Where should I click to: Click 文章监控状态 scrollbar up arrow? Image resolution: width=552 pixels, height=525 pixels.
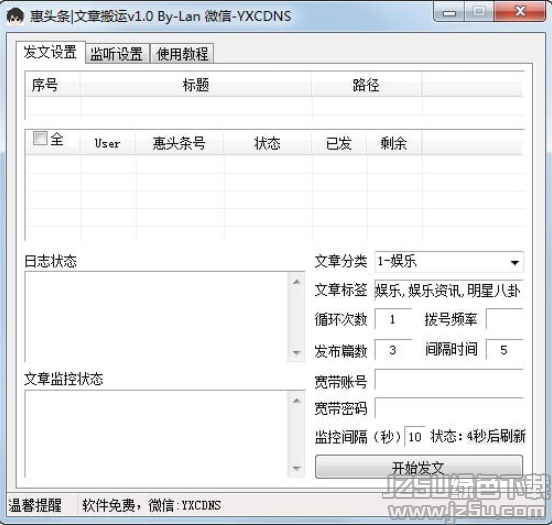[297, 401]
